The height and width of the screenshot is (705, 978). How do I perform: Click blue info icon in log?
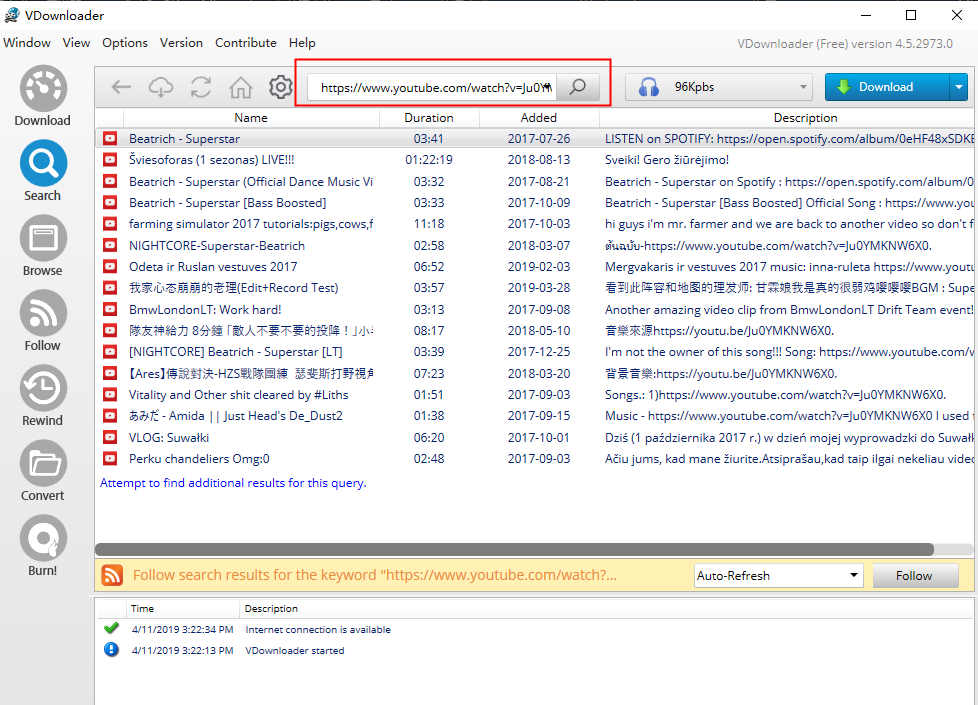(x=112, y=649)
